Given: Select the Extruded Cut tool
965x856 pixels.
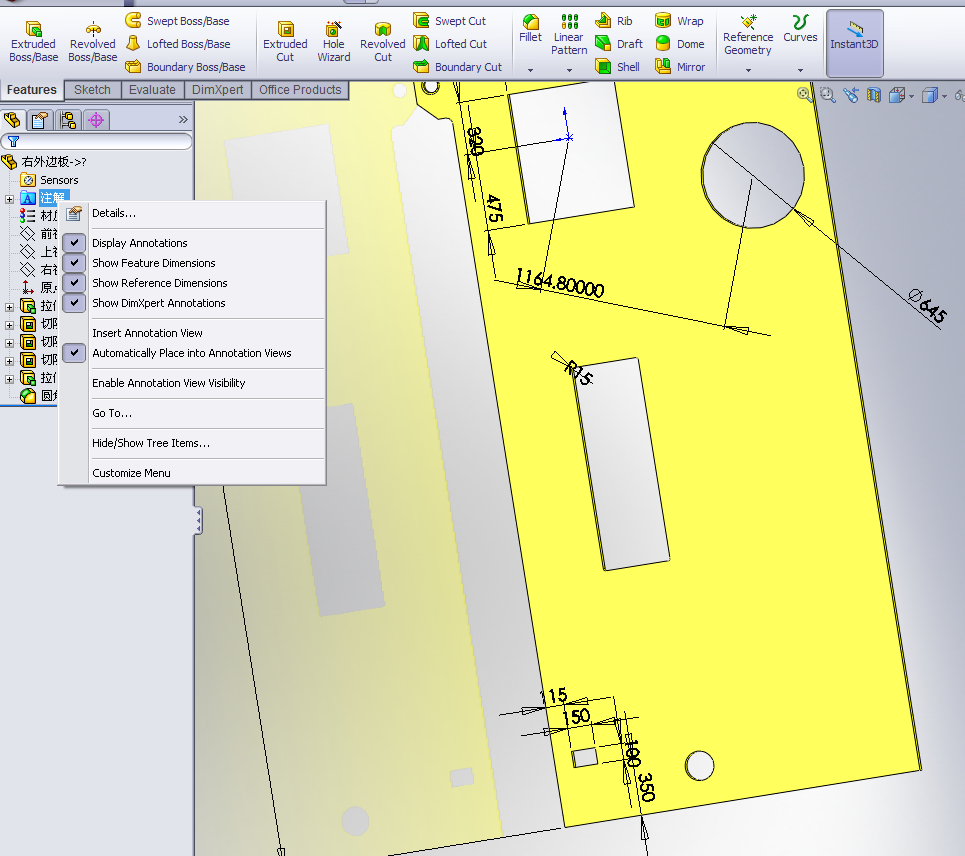Looking at the screenshot, I should point(285,42).
